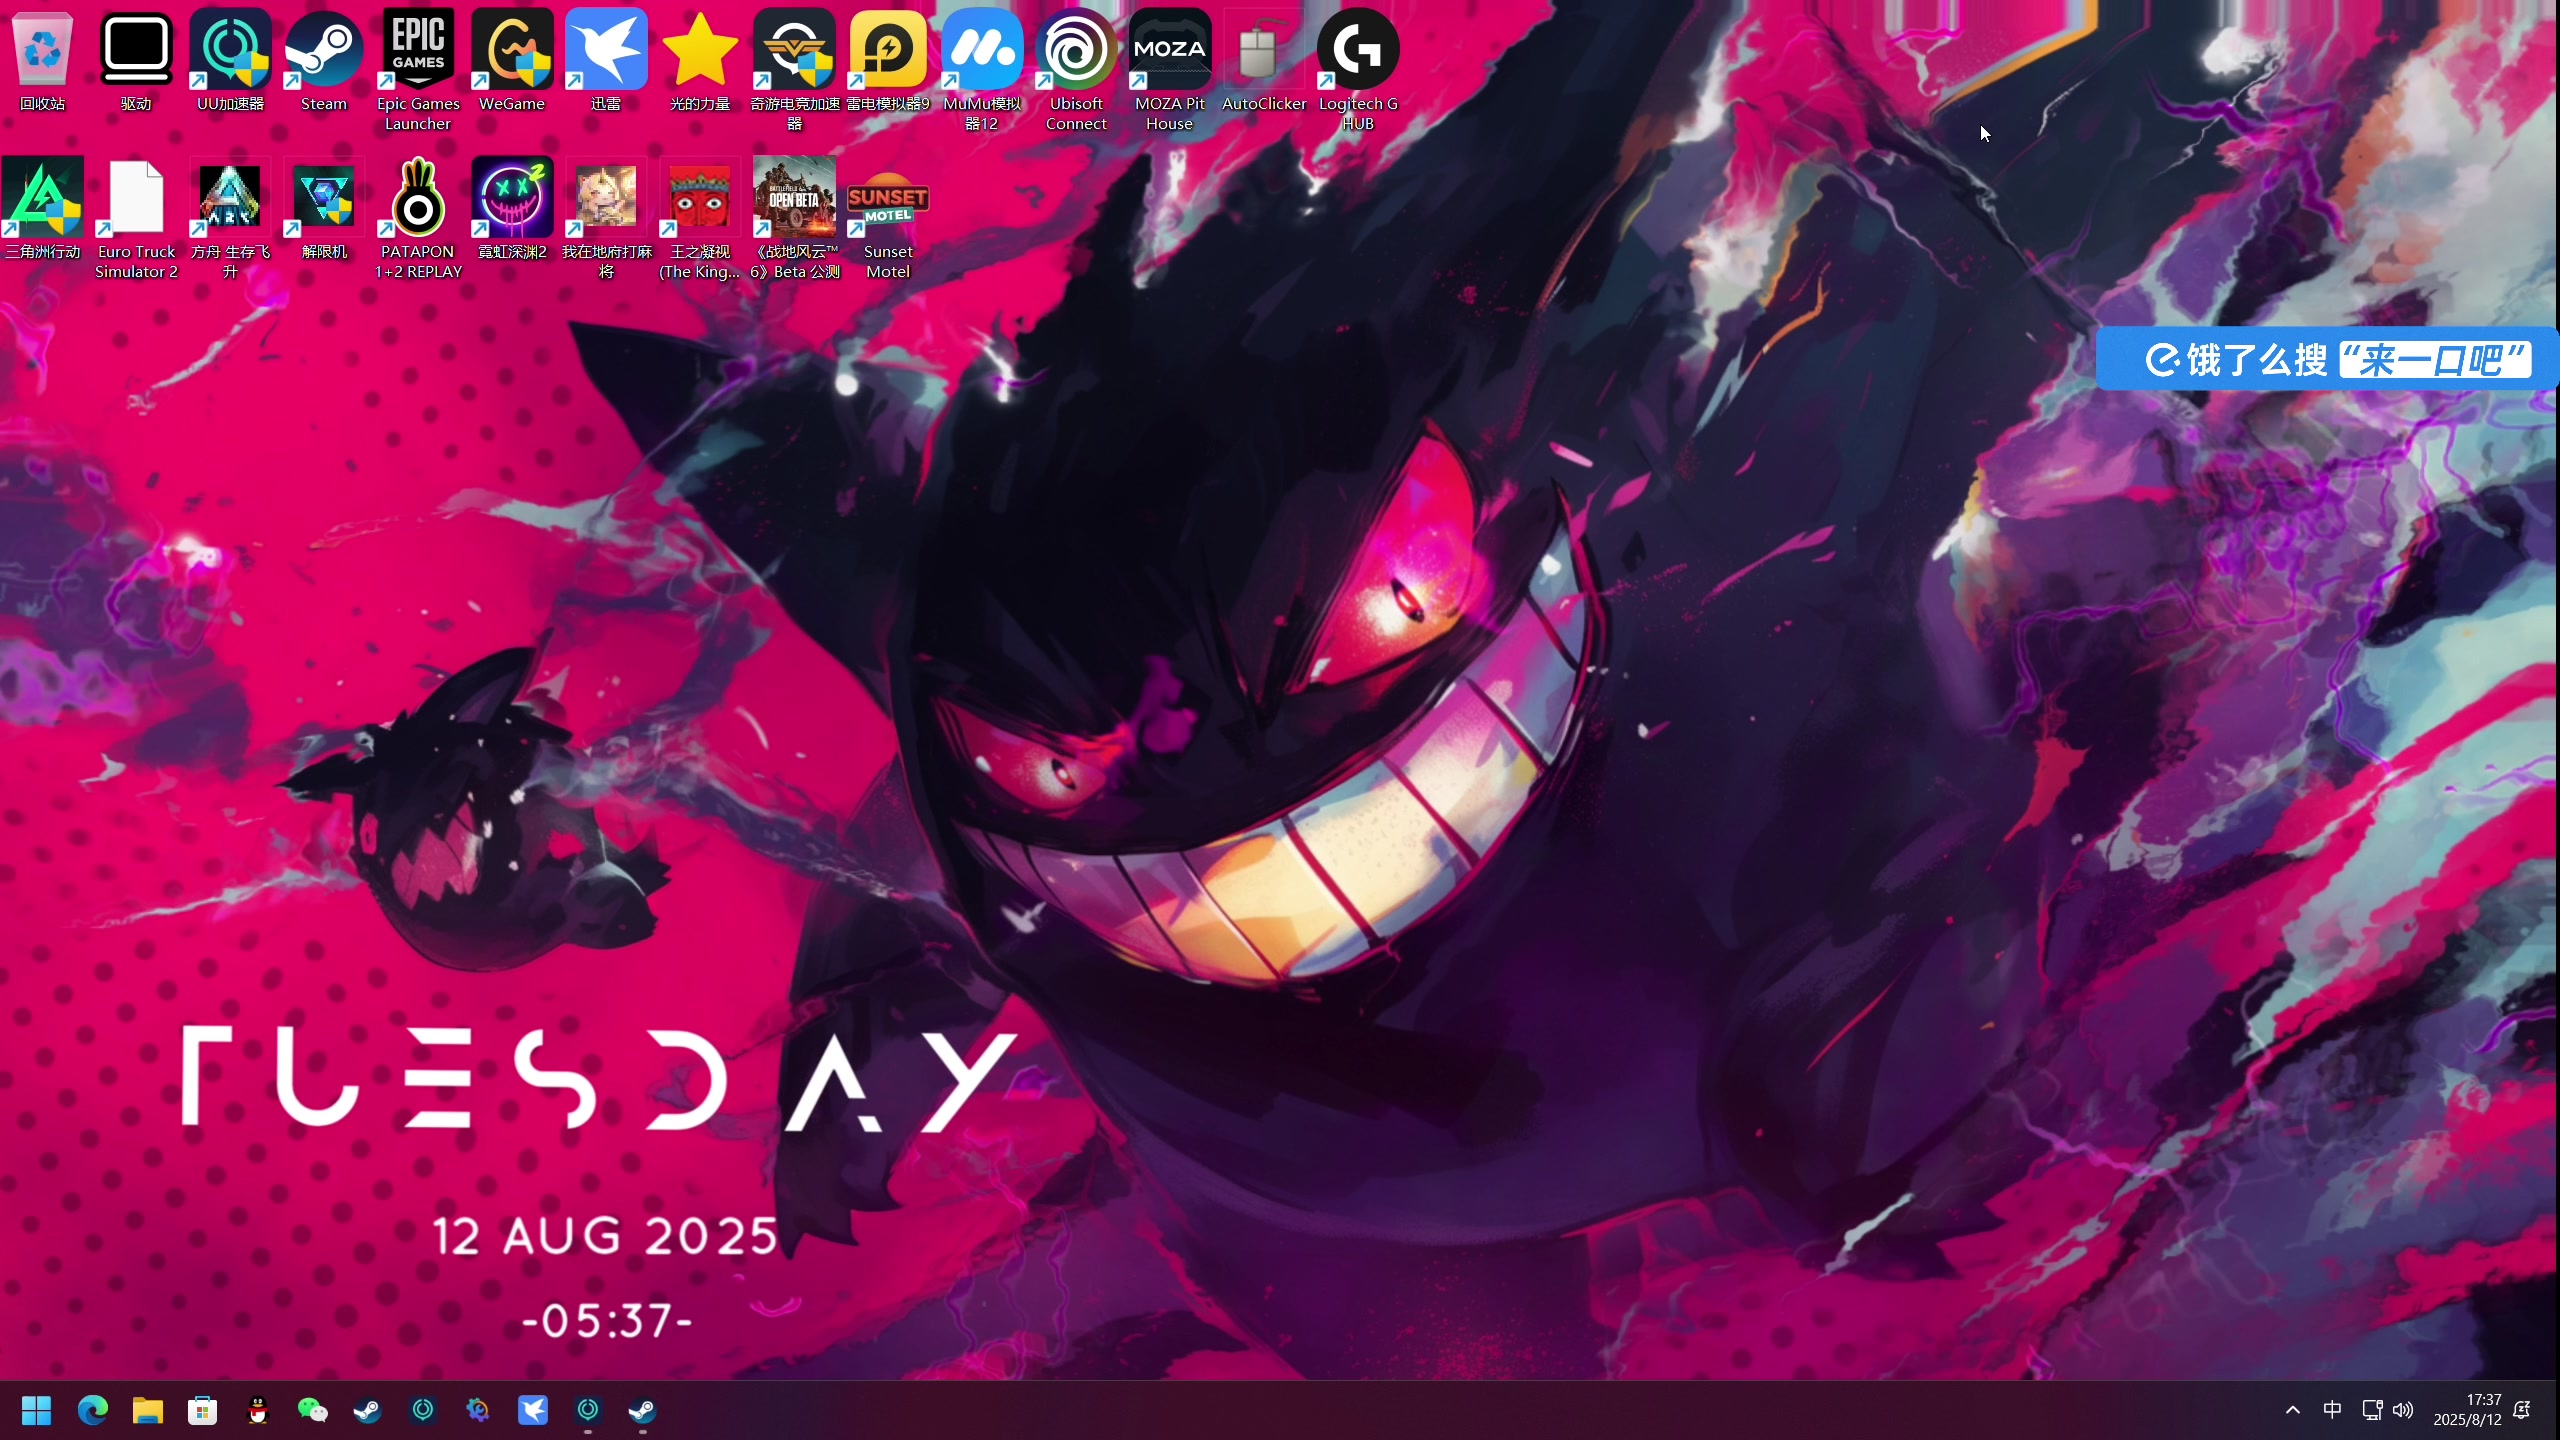Image resolution: width=2560 pixels, height=1440 pixels.
Task: Select the Steam desktop shortcut
Action: tap(324, 62)
